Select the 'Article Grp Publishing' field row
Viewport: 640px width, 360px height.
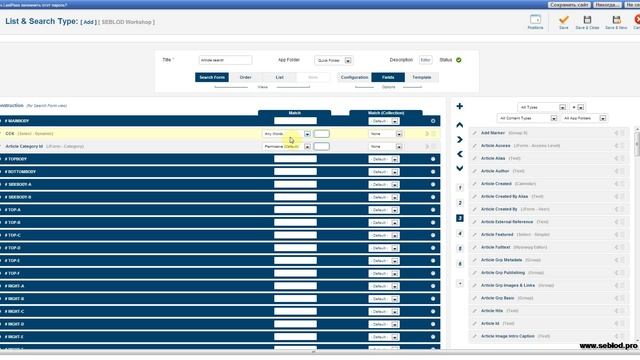(x=549, y=273)
